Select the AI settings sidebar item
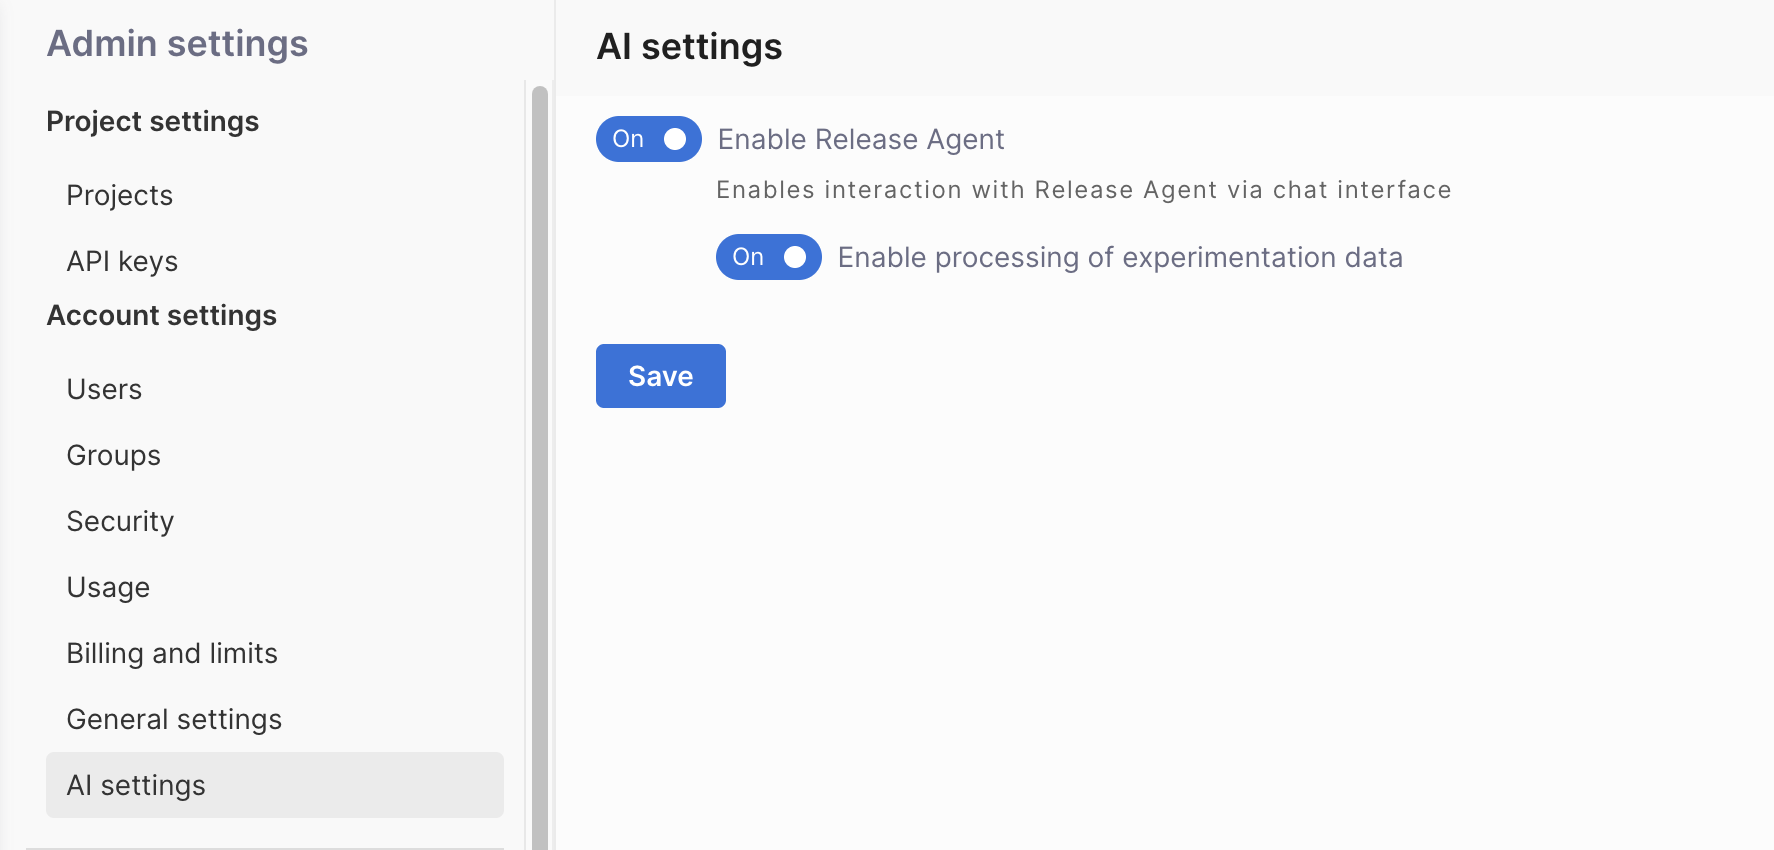The width and height of the screenshot is (1774, 850). point(136,785)
